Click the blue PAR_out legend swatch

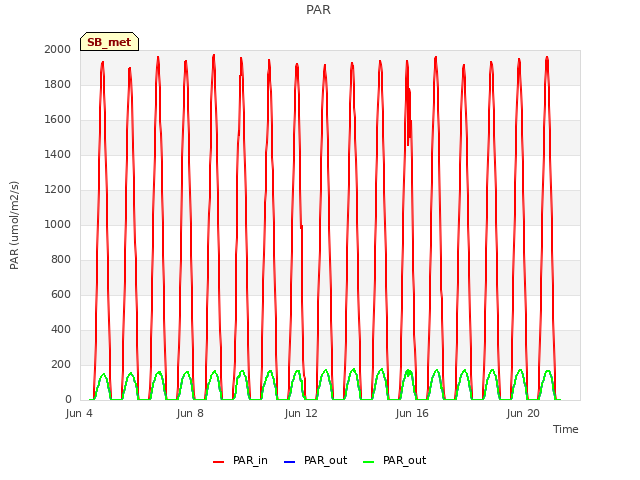[x=289, y=462]
